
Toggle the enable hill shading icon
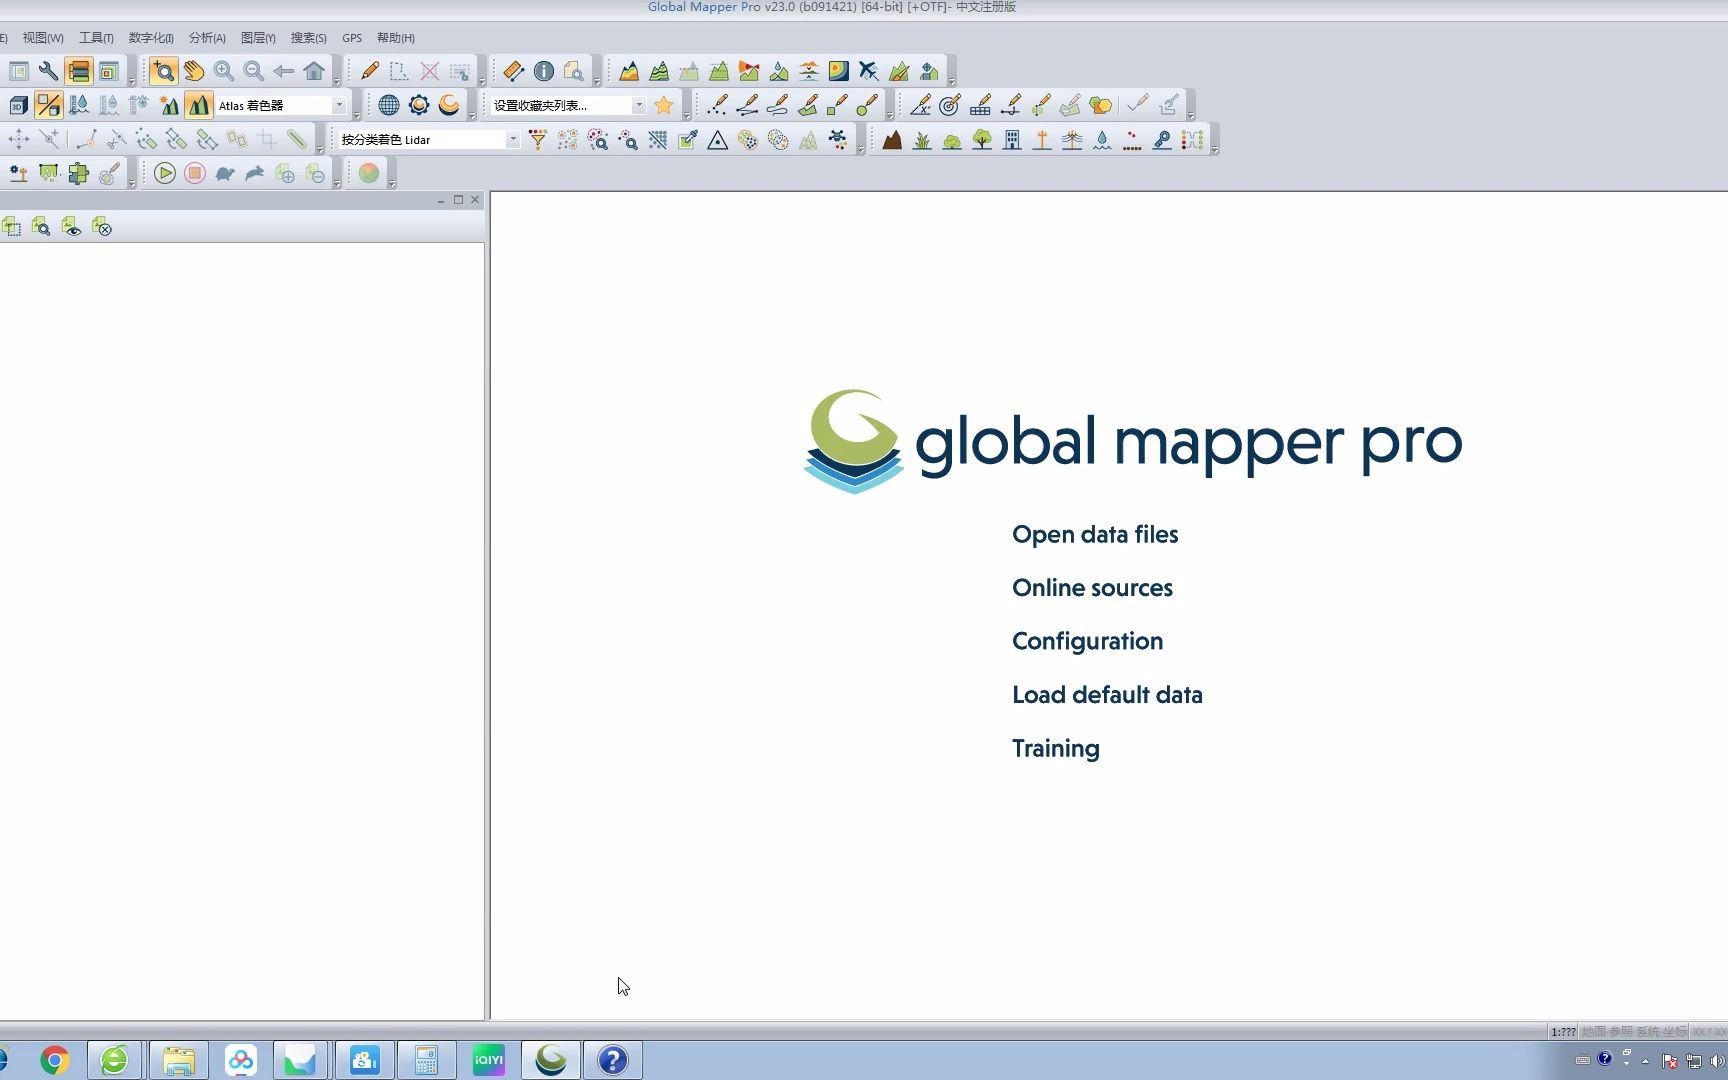click(x=198, y=105)
